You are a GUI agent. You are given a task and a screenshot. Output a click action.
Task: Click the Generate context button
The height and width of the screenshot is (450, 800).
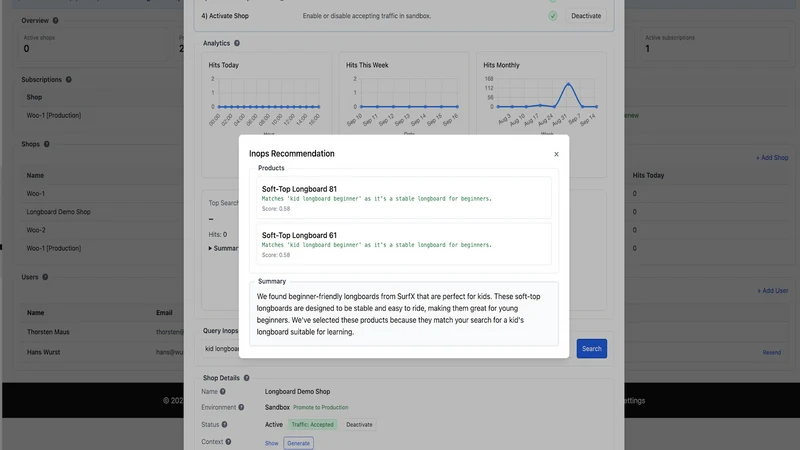[x=298, y=443]
